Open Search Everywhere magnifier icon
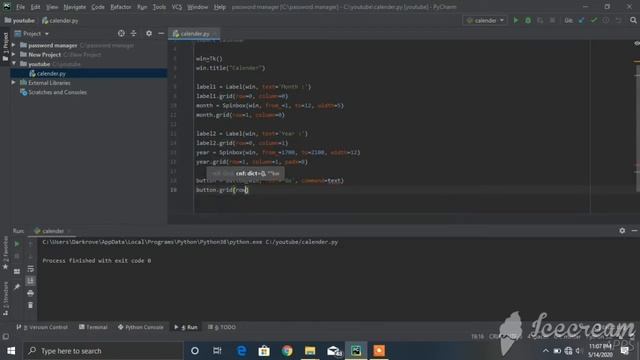The width and height of the screenshot is (640, 360). tap(633, 20)
